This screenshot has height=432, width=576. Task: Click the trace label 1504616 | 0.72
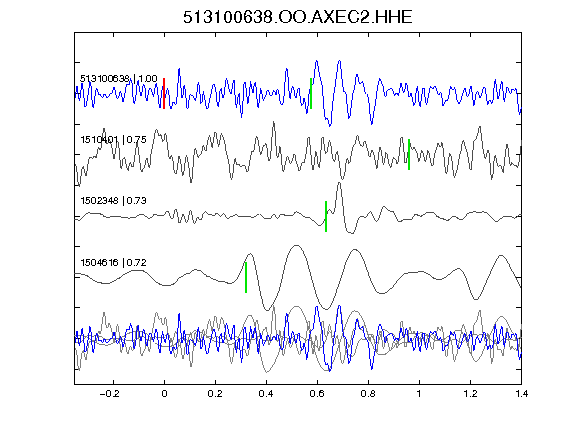(x=114, y=263)
